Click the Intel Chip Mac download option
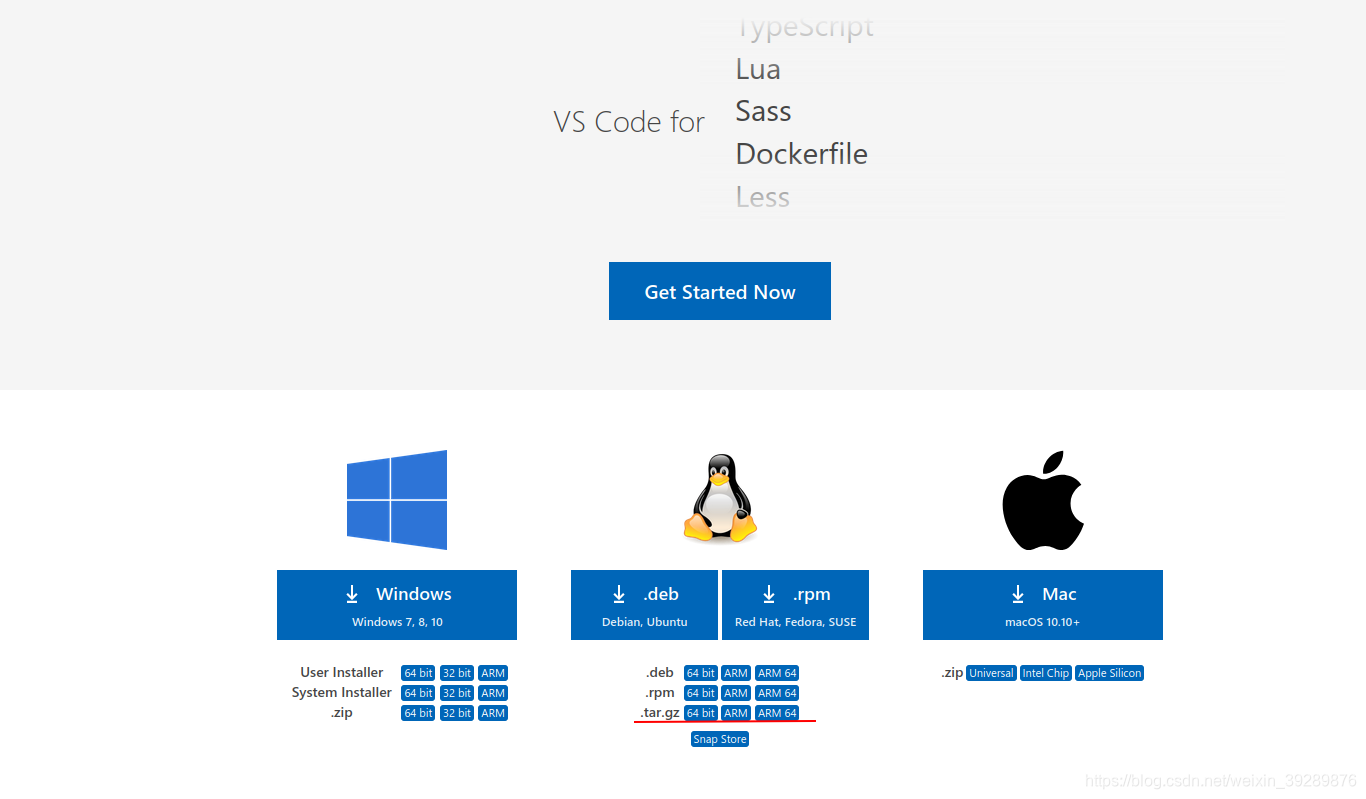This screenshot has width=1366, height=799. click(x=1045, y=672)
